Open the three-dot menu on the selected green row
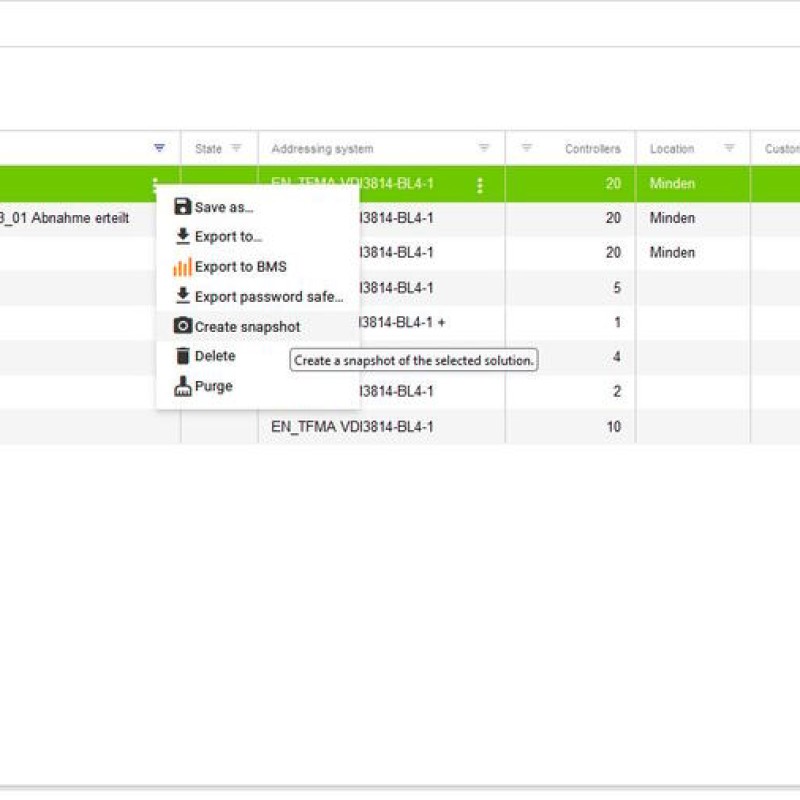The image size is (800, 800). [x=157, y=184]
